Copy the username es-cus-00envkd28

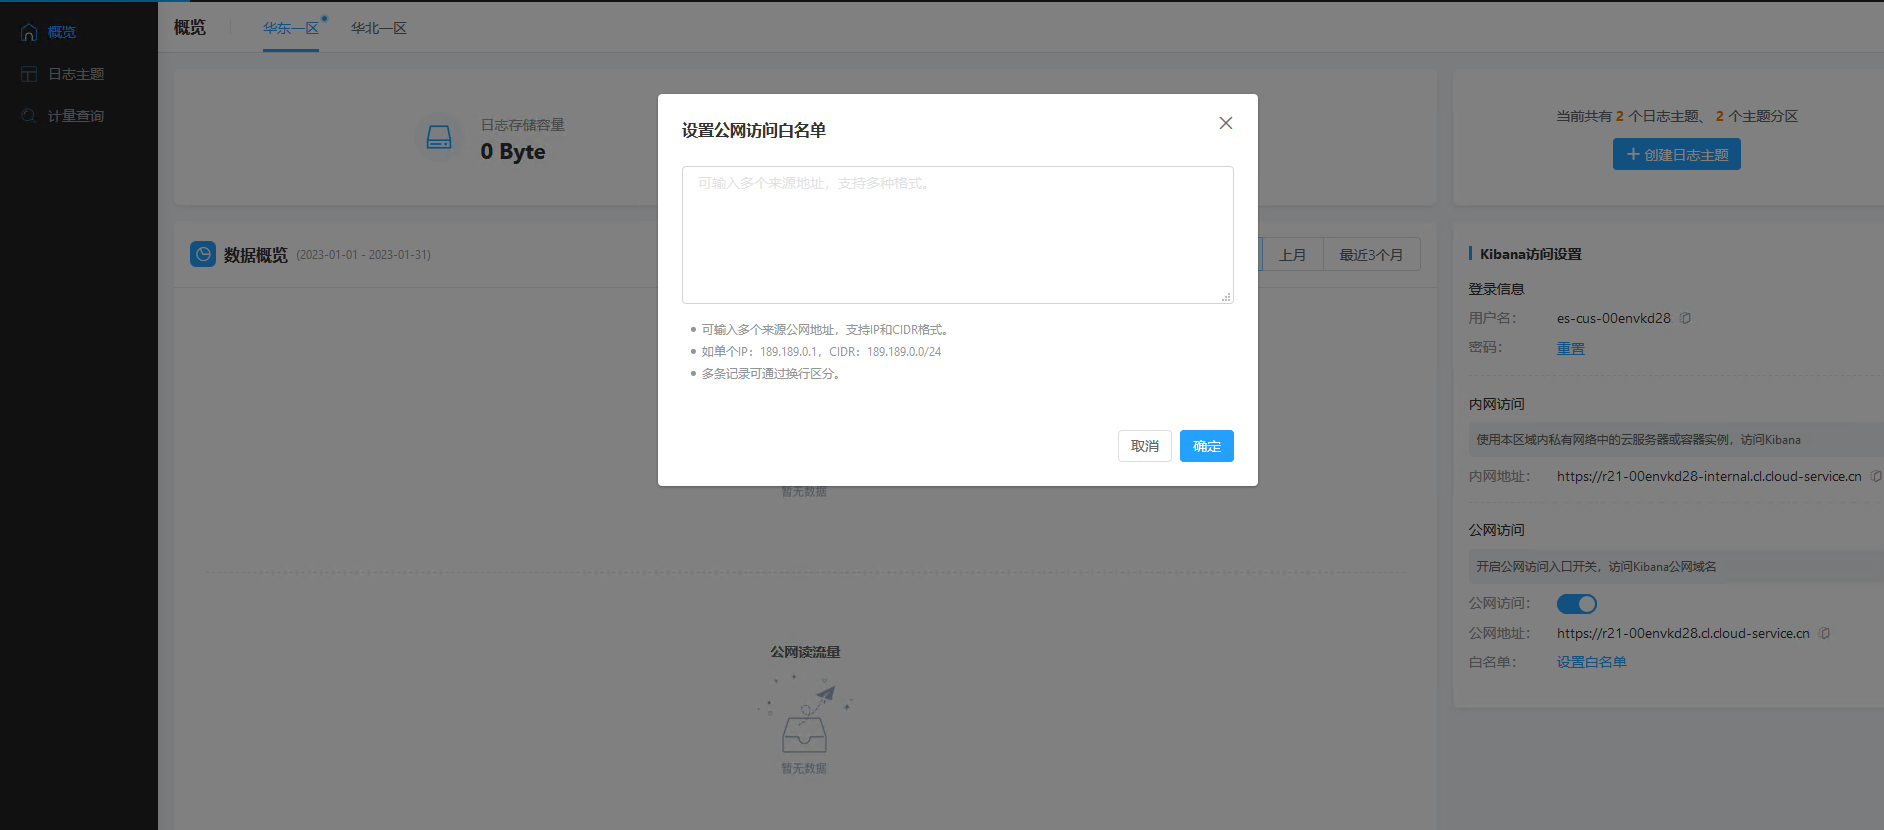pyautogui.click(x=1685, y=318)
